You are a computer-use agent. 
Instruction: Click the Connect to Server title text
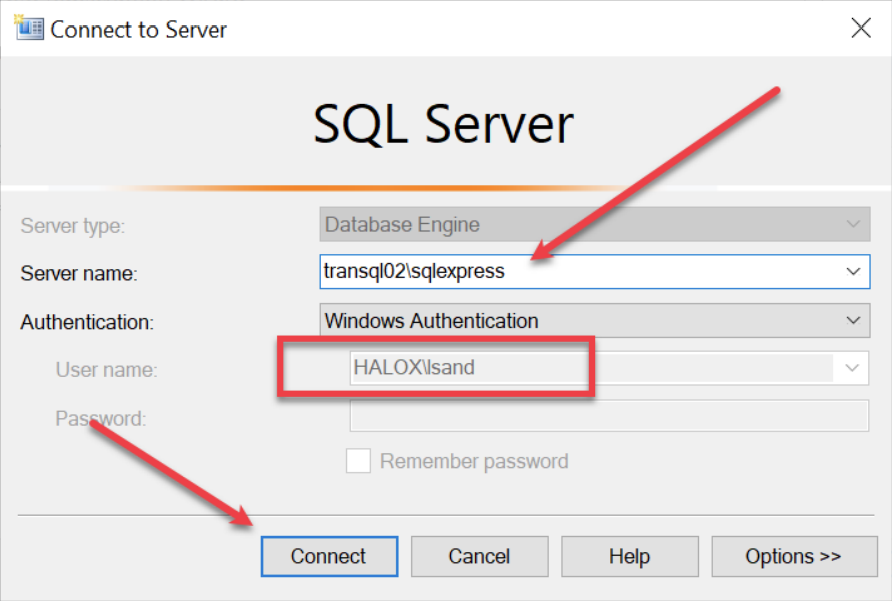[138, 30]
